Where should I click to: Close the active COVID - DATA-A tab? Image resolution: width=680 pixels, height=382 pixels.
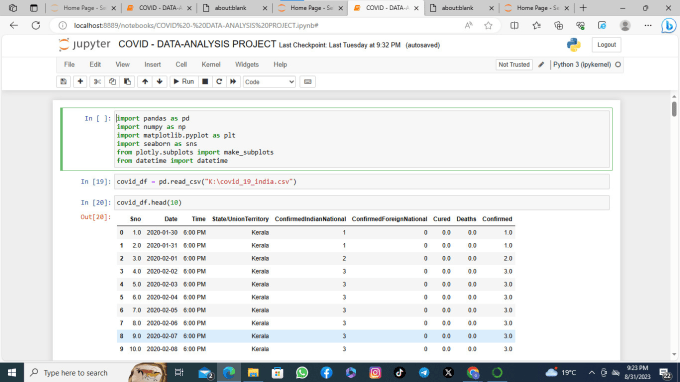[x=416, y=8]
